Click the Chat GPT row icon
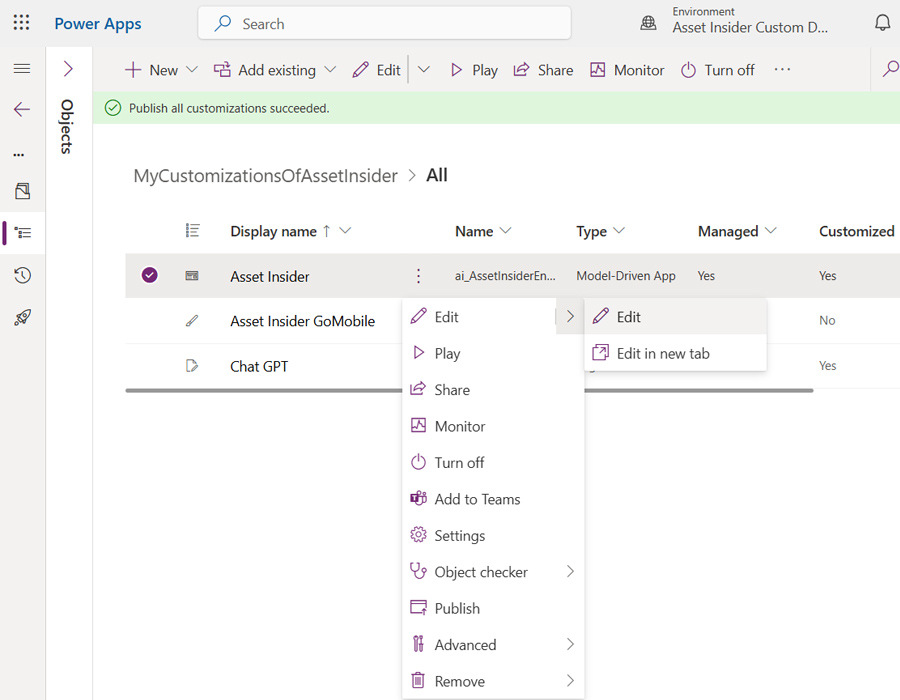Image resolution: width=900 pixels, height=700 pixels. (x=192, y=365)
